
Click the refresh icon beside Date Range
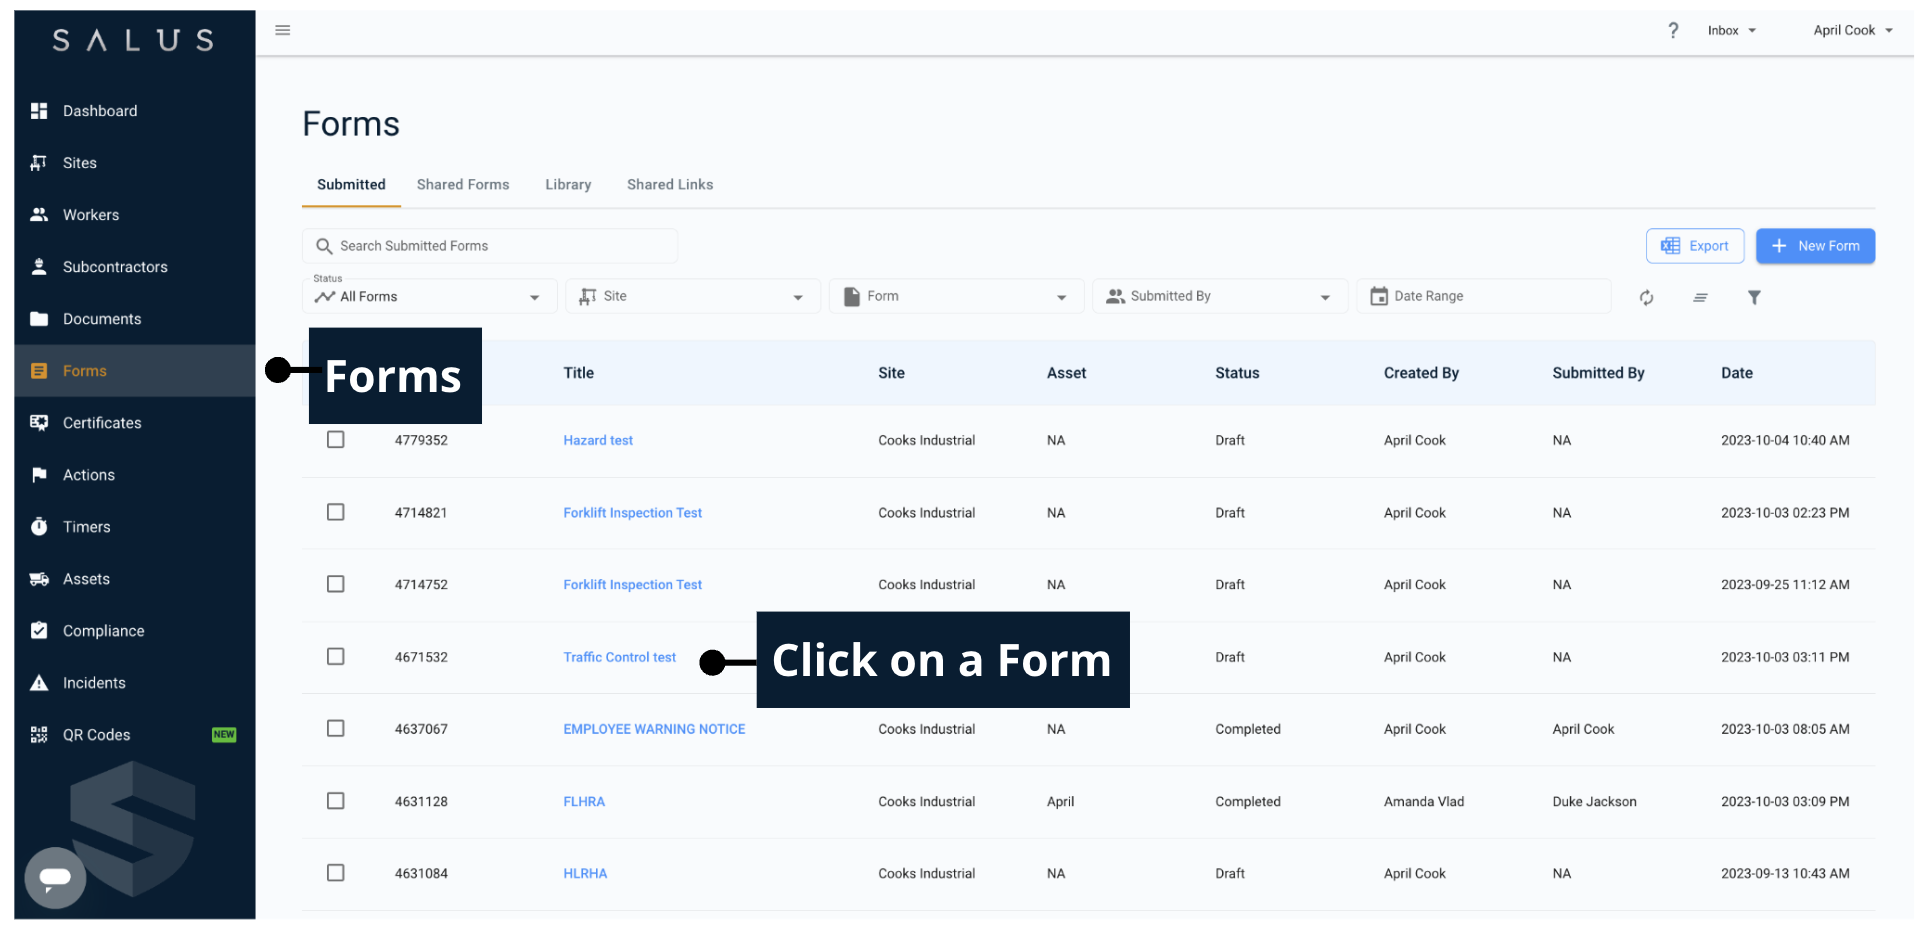(x=1646, y=298)
